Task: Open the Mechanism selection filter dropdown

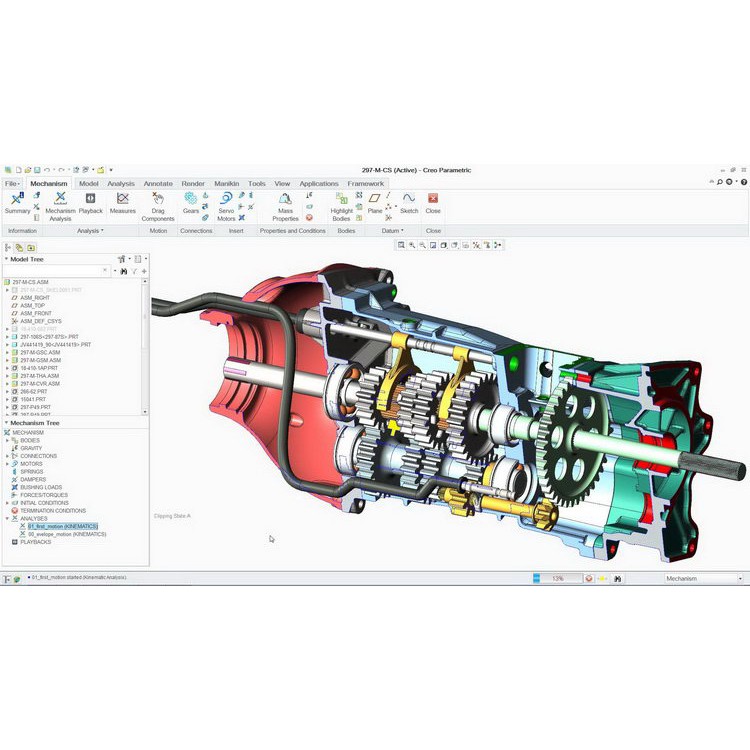Action: tap(740, 578)
